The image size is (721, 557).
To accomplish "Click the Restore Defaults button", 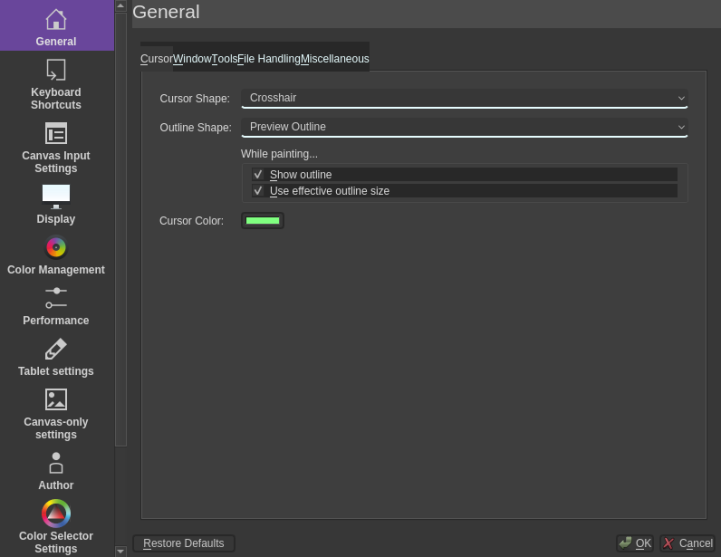I will point(184,543).
